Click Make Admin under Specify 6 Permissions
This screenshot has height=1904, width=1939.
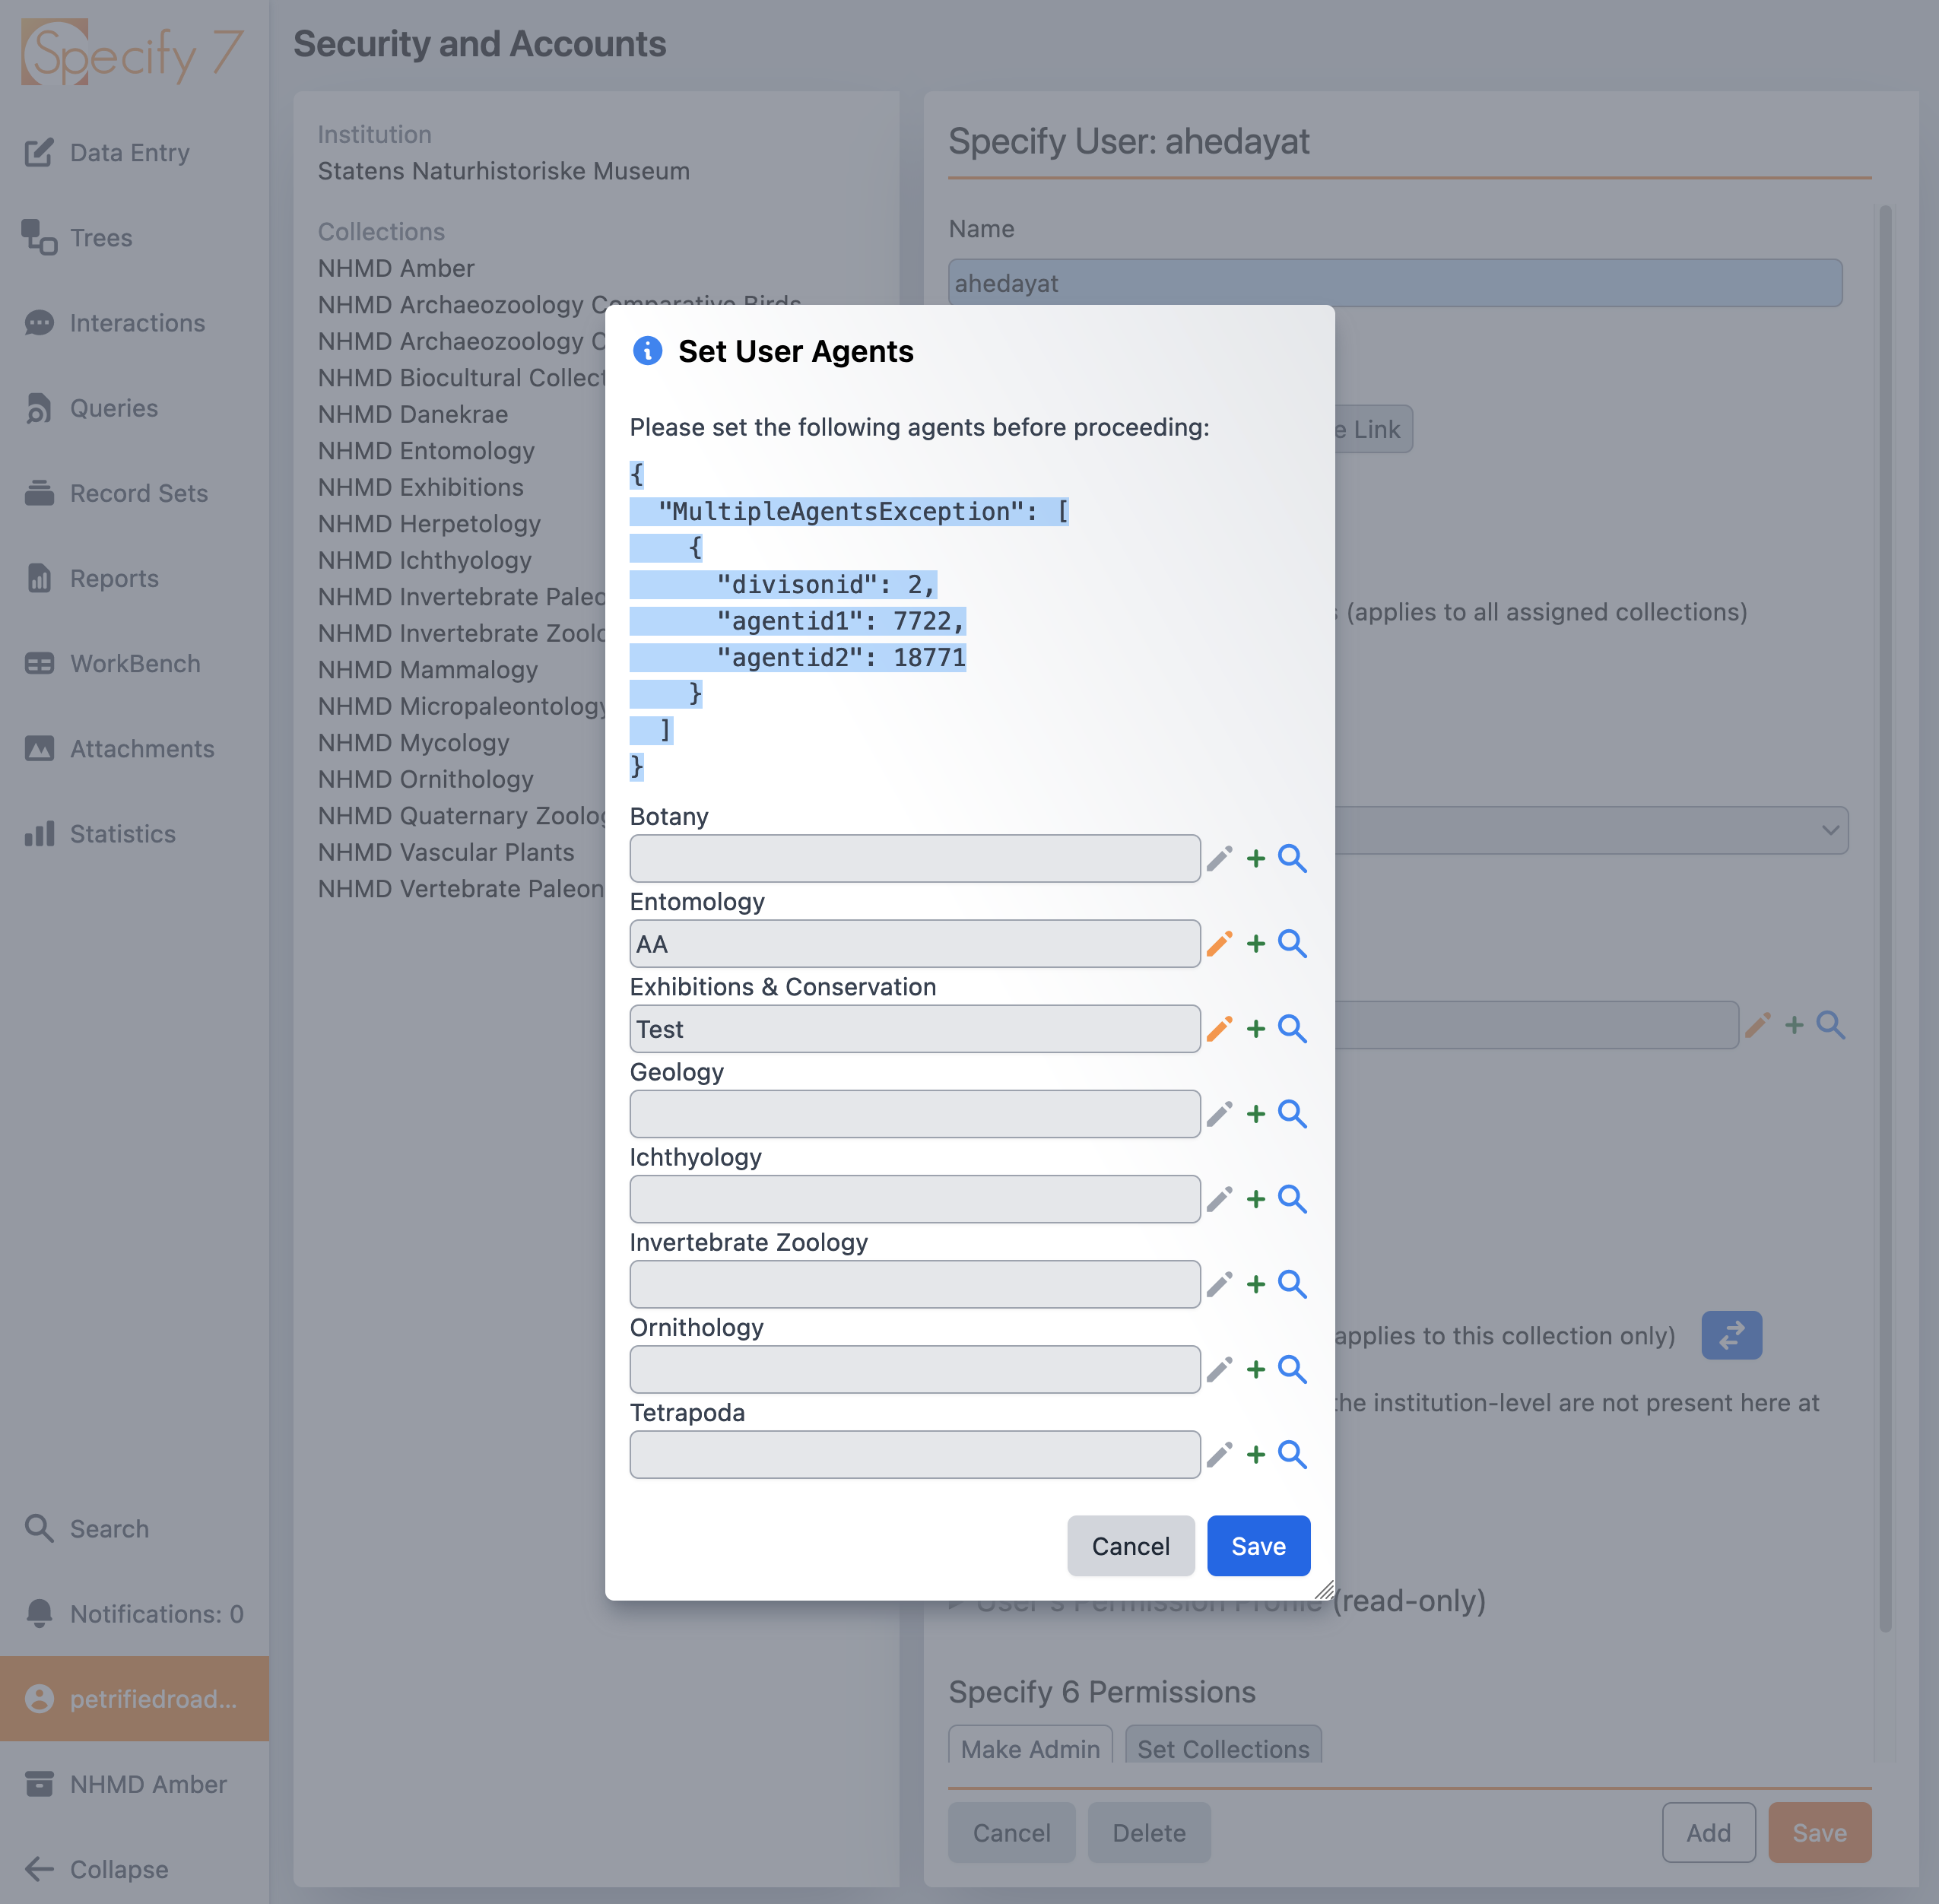tap(1030, 1748)
